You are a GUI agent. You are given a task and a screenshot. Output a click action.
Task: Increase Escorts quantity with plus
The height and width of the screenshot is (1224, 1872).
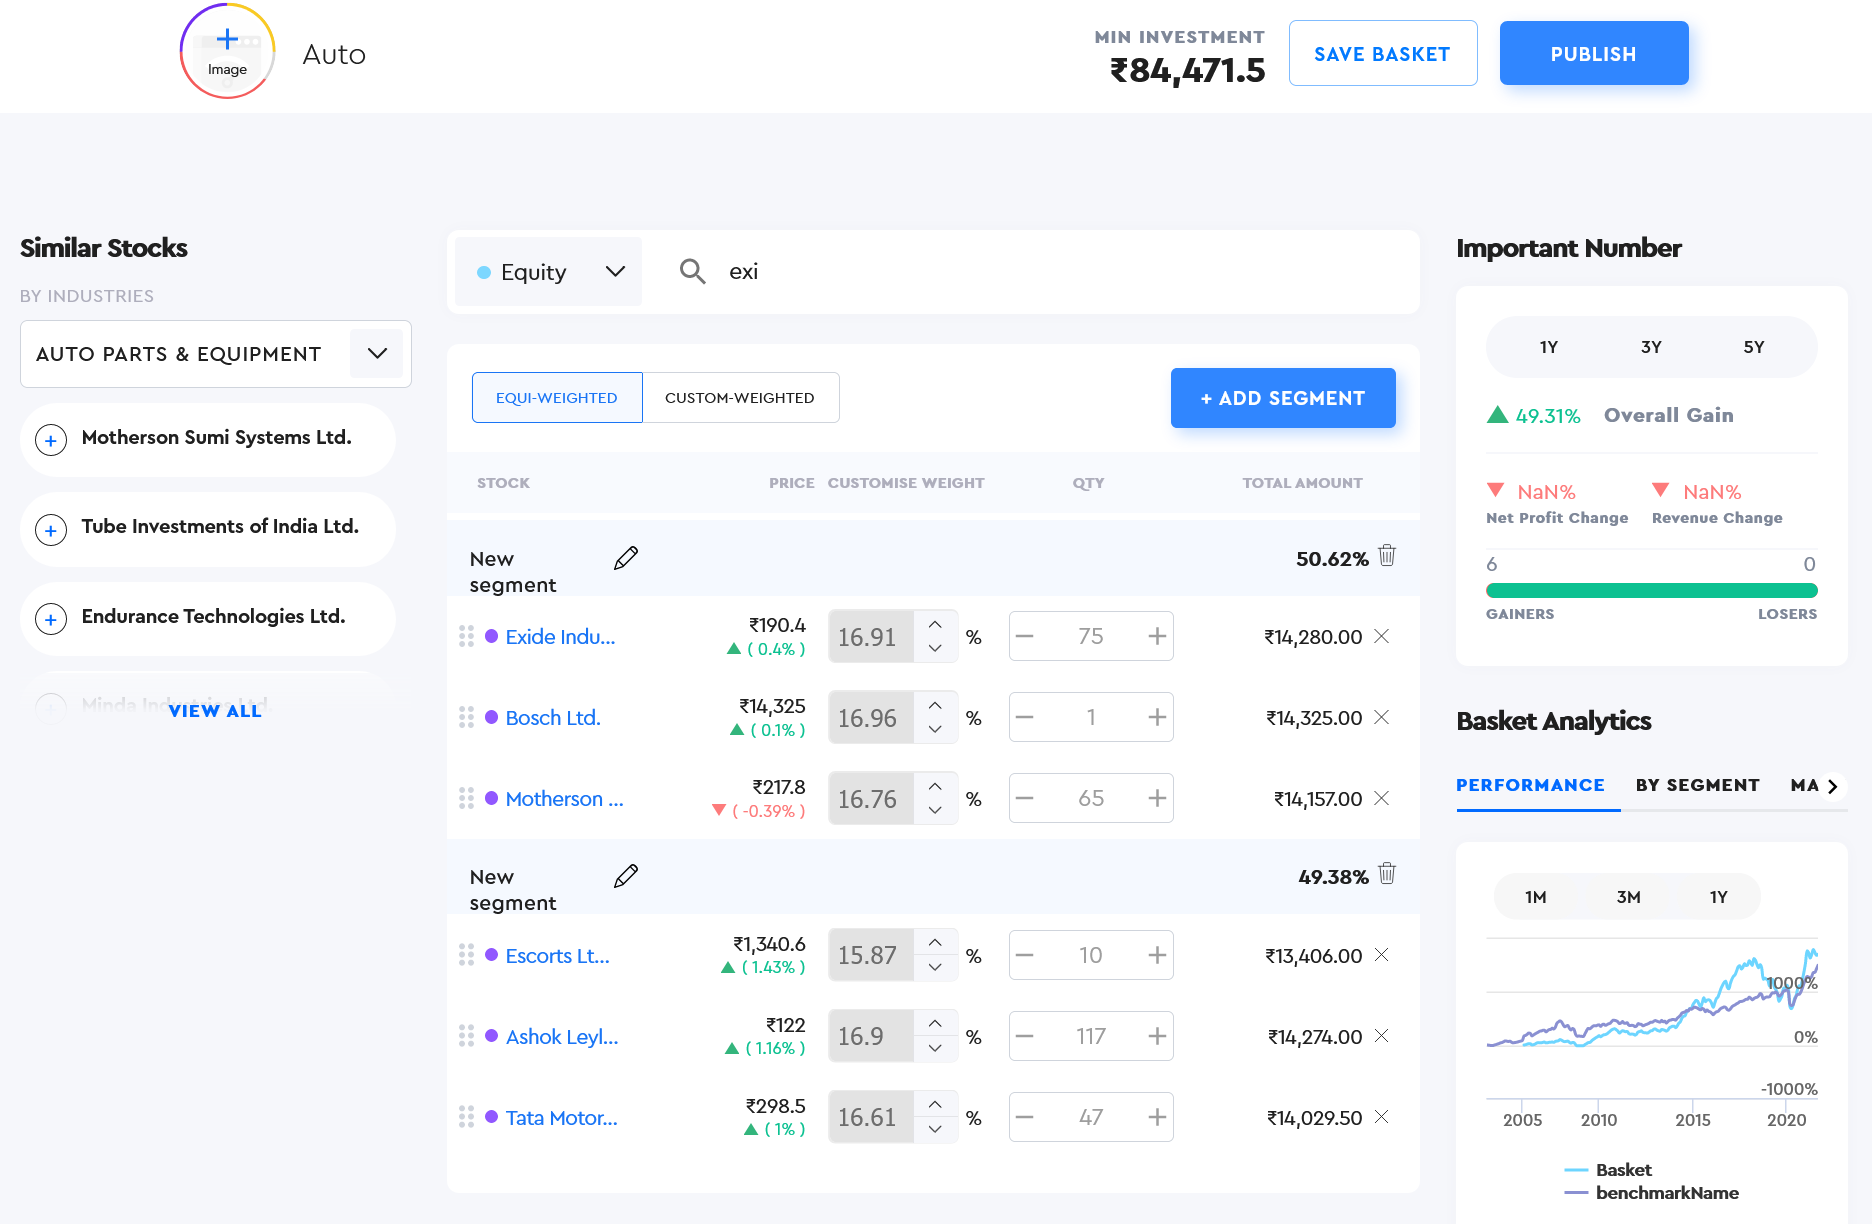coord(1157,955)
